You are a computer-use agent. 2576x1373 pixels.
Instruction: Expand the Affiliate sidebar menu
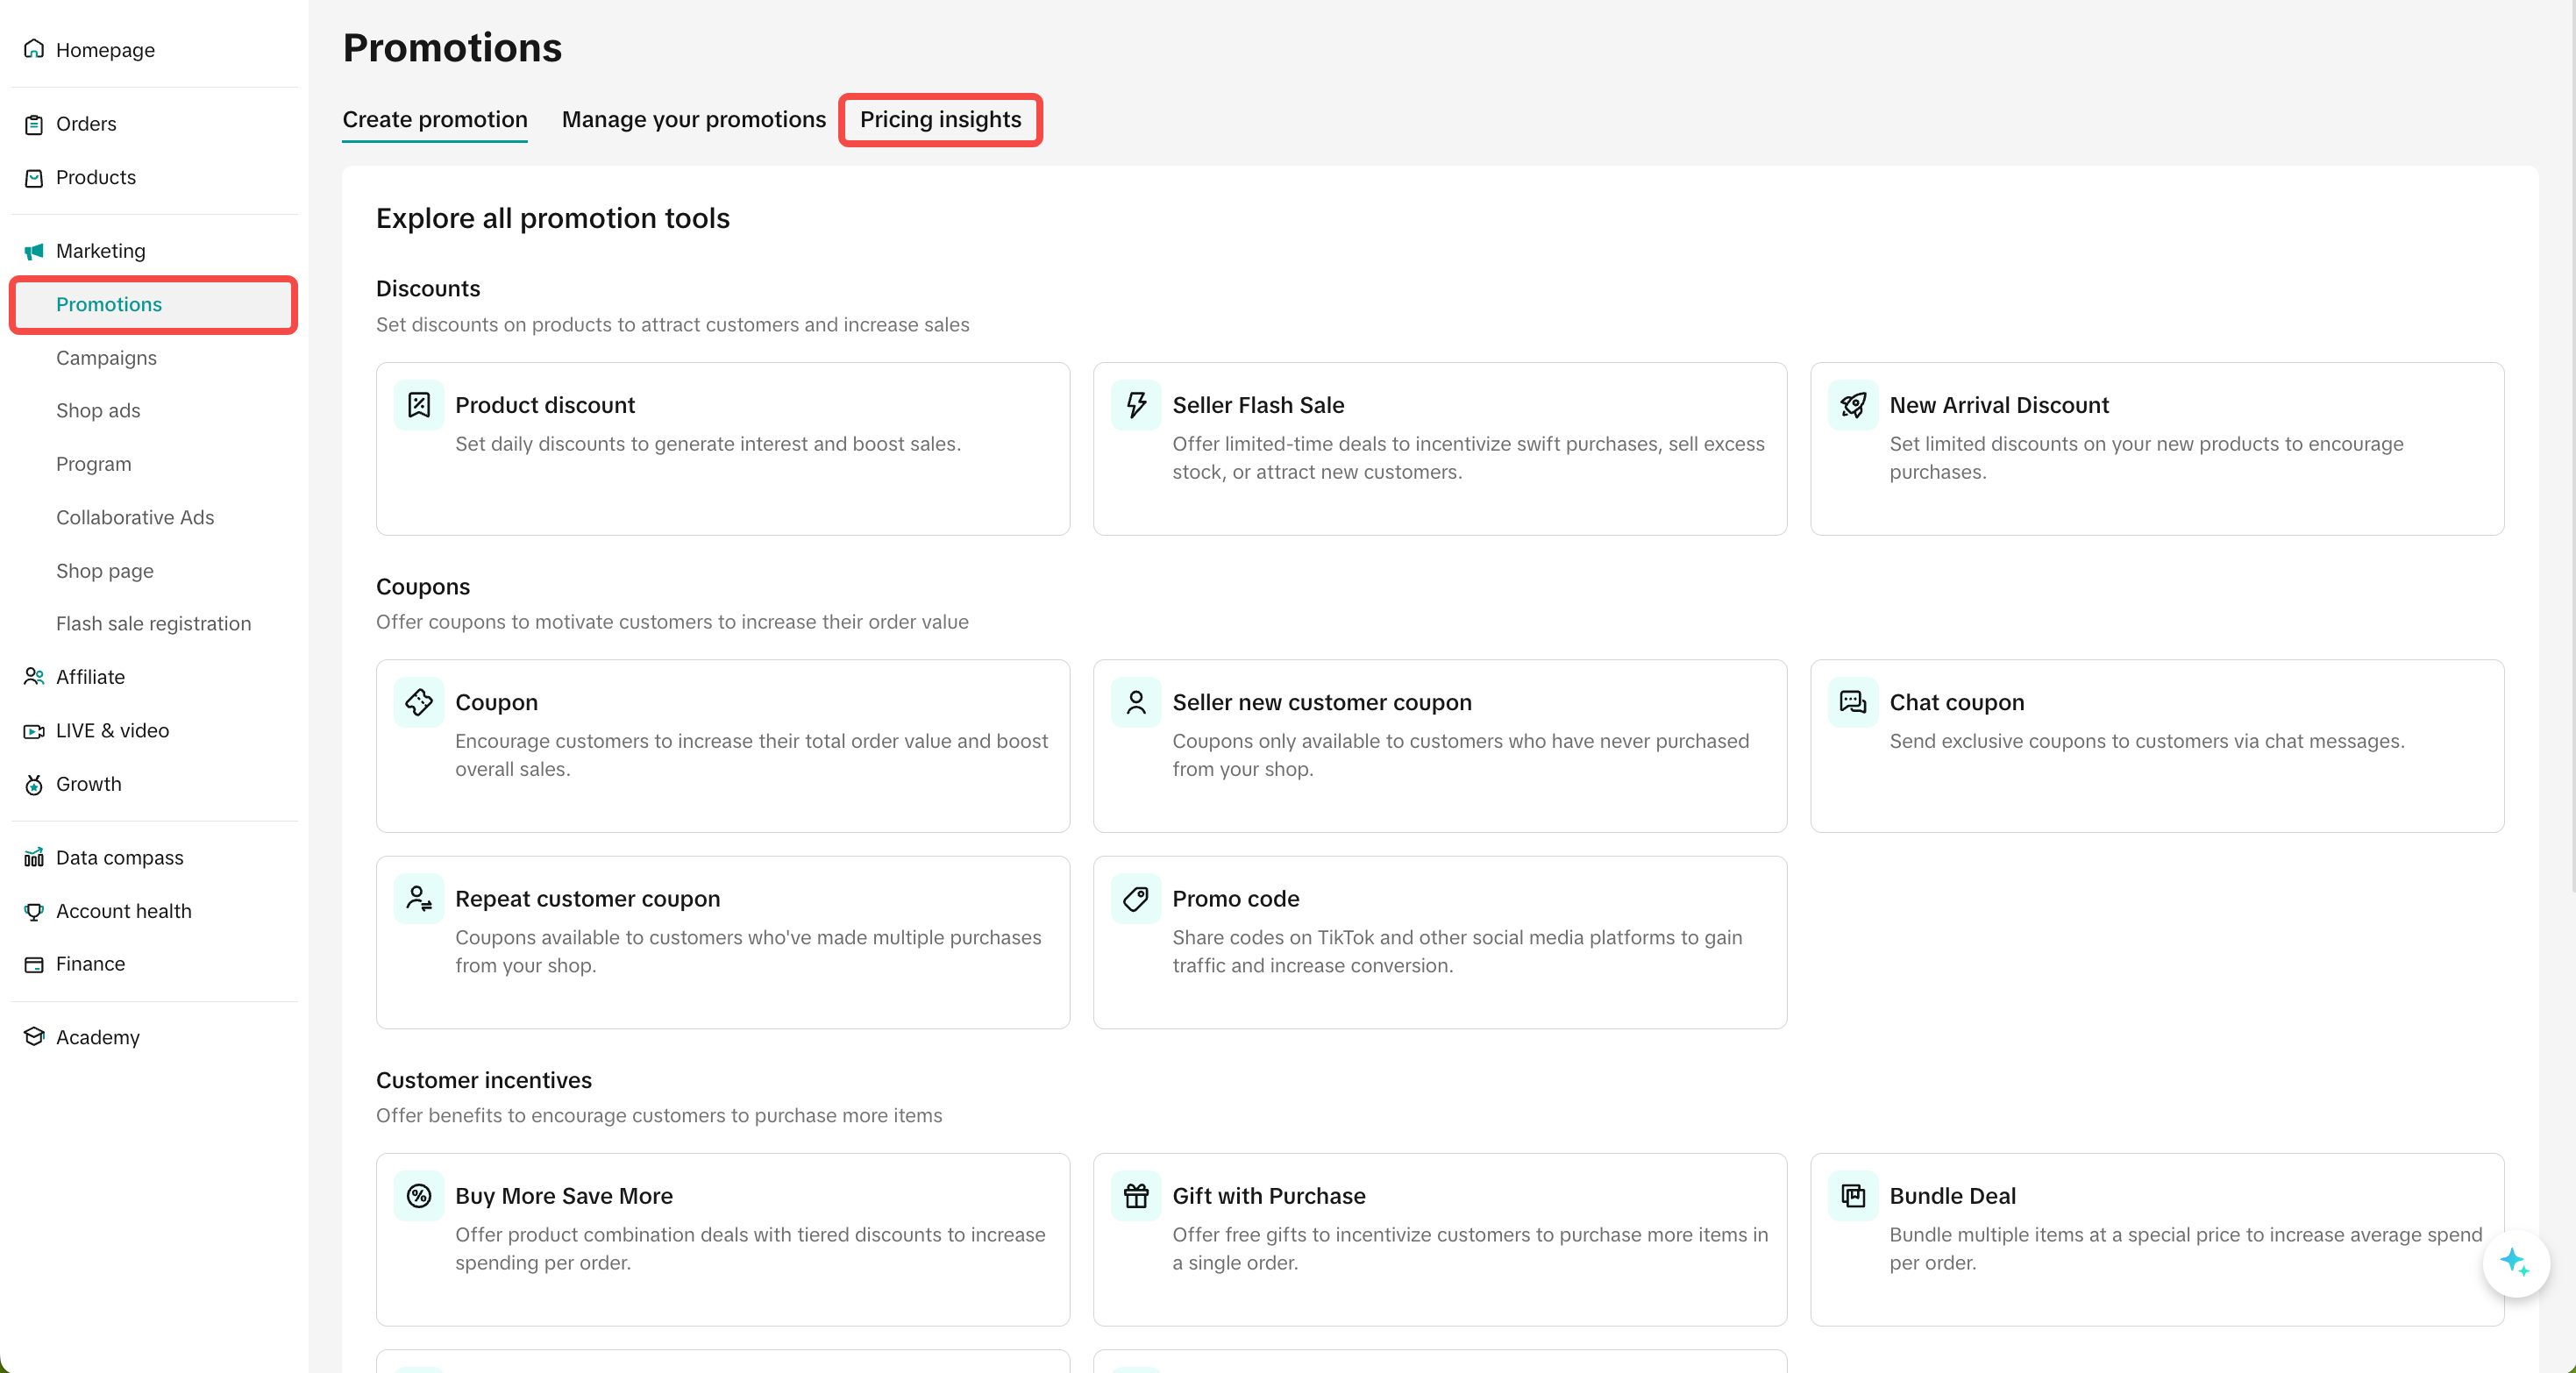90,677
